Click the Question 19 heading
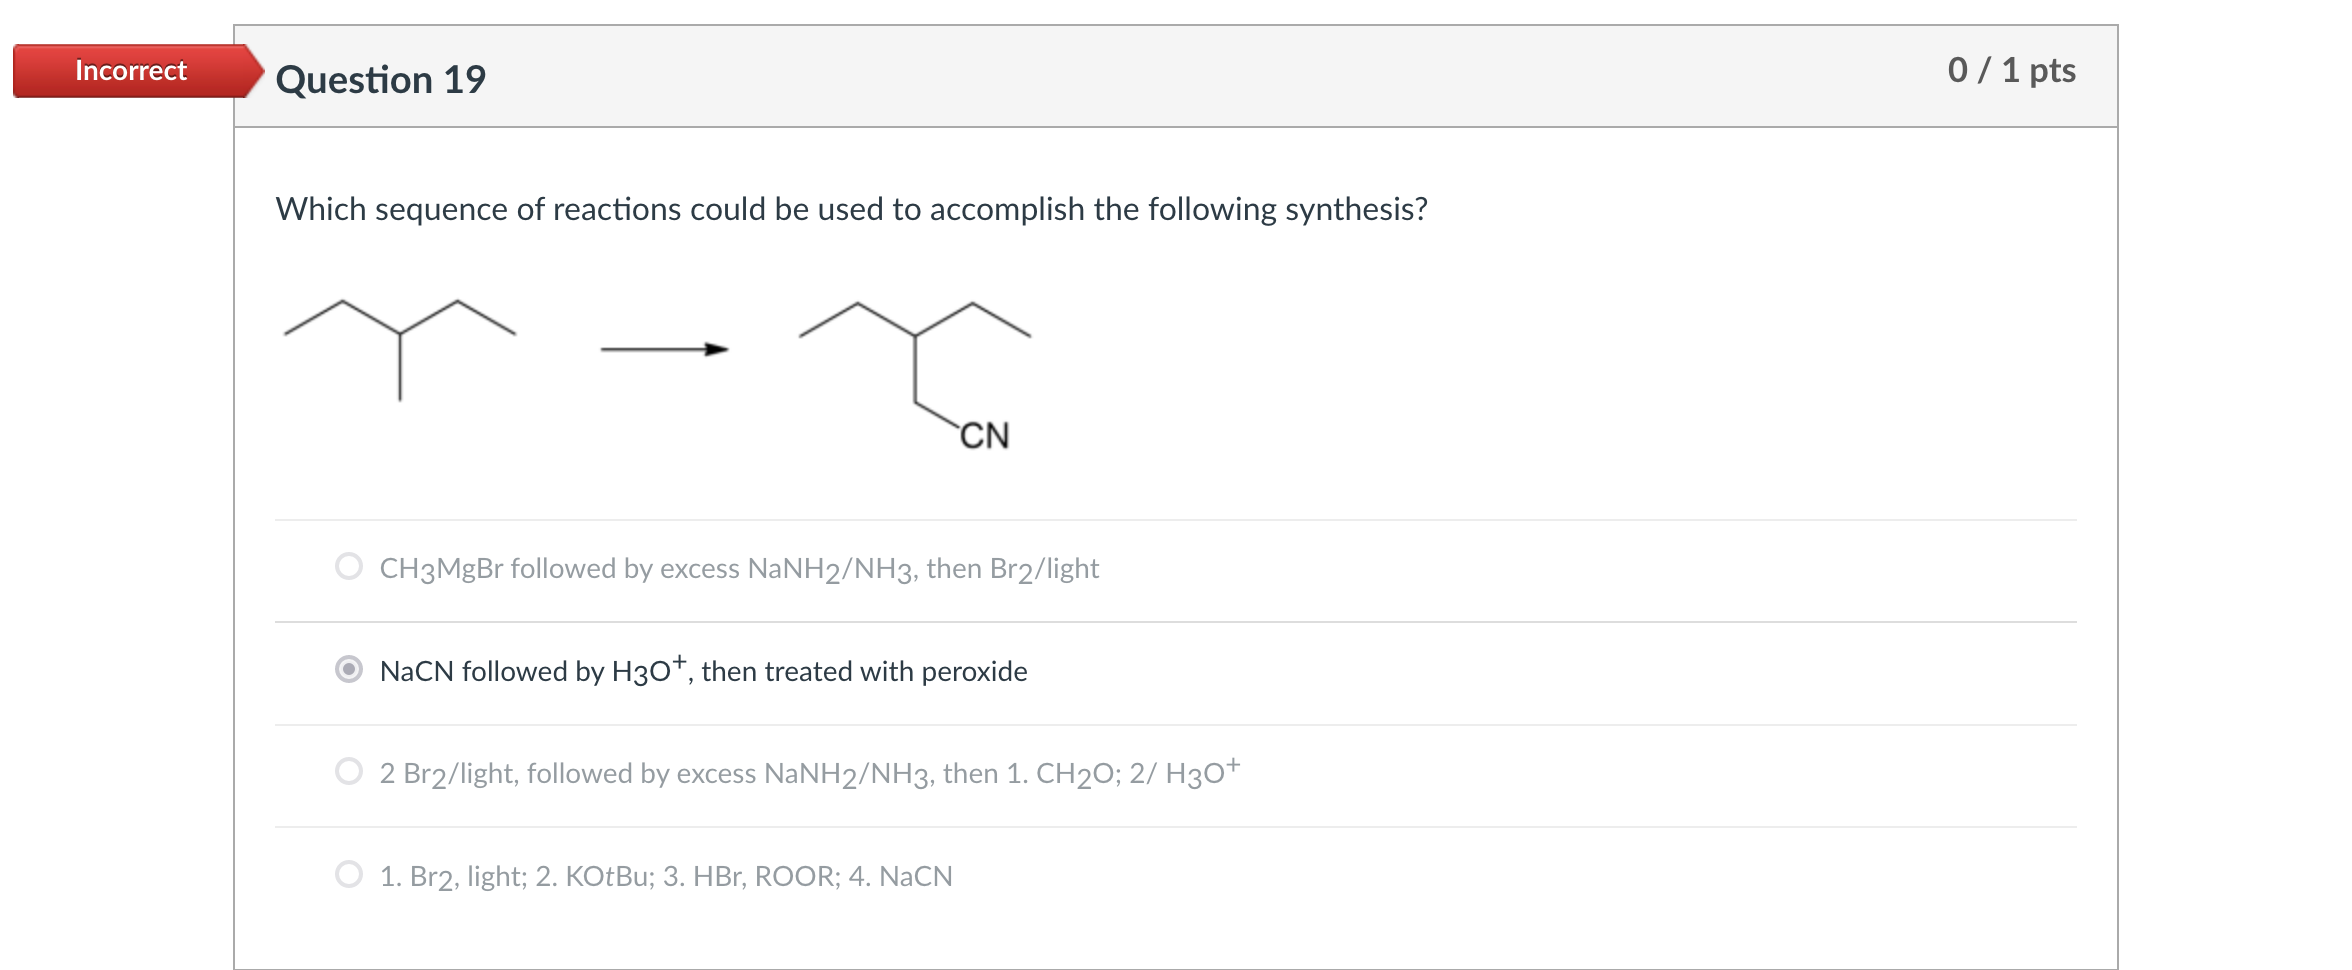Image resolution: width=2352 pixels, height=970 pixels. tap(381, 78)
